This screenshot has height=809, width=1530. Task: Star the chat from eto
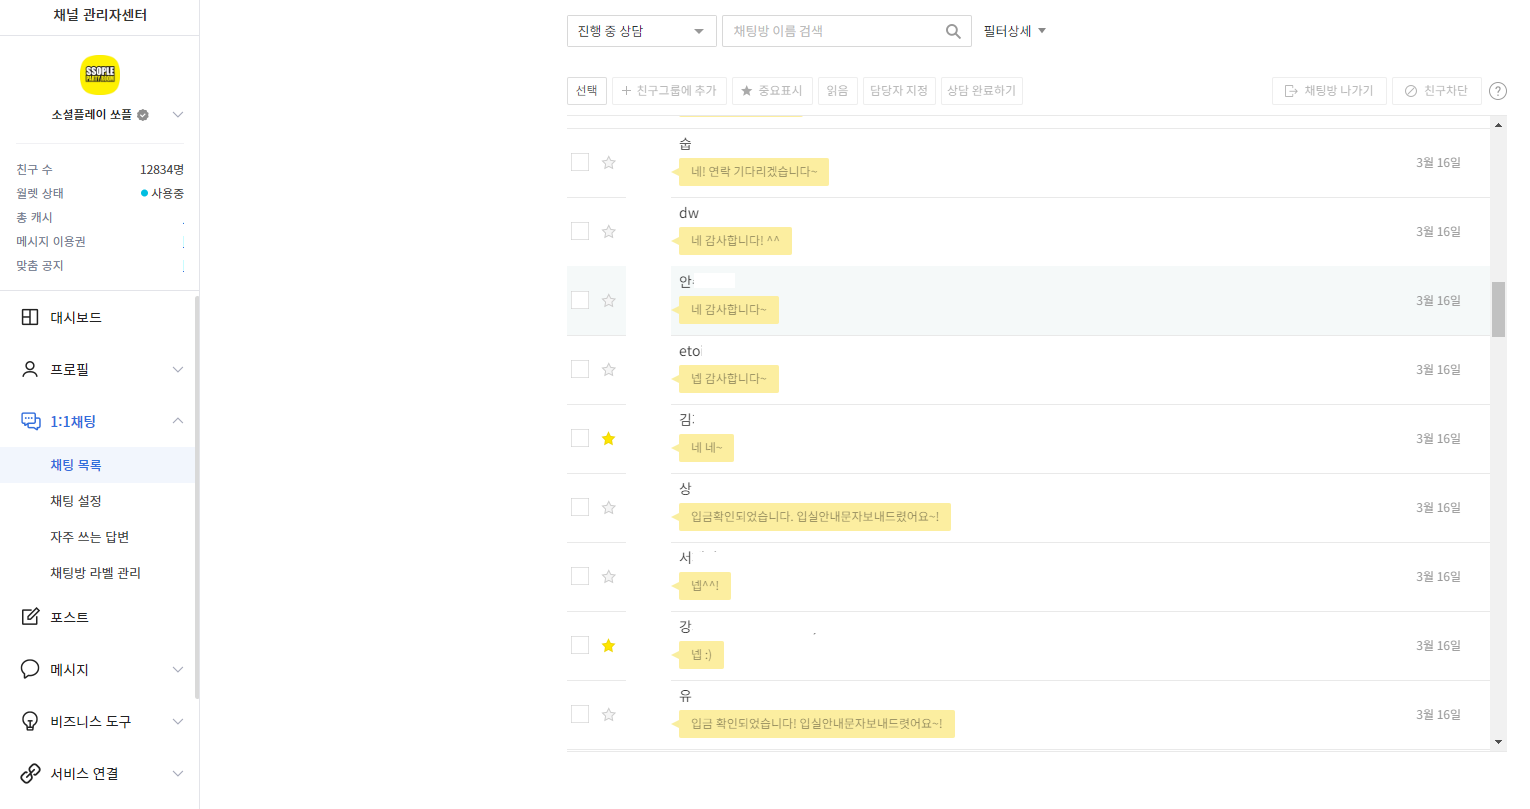608,369
